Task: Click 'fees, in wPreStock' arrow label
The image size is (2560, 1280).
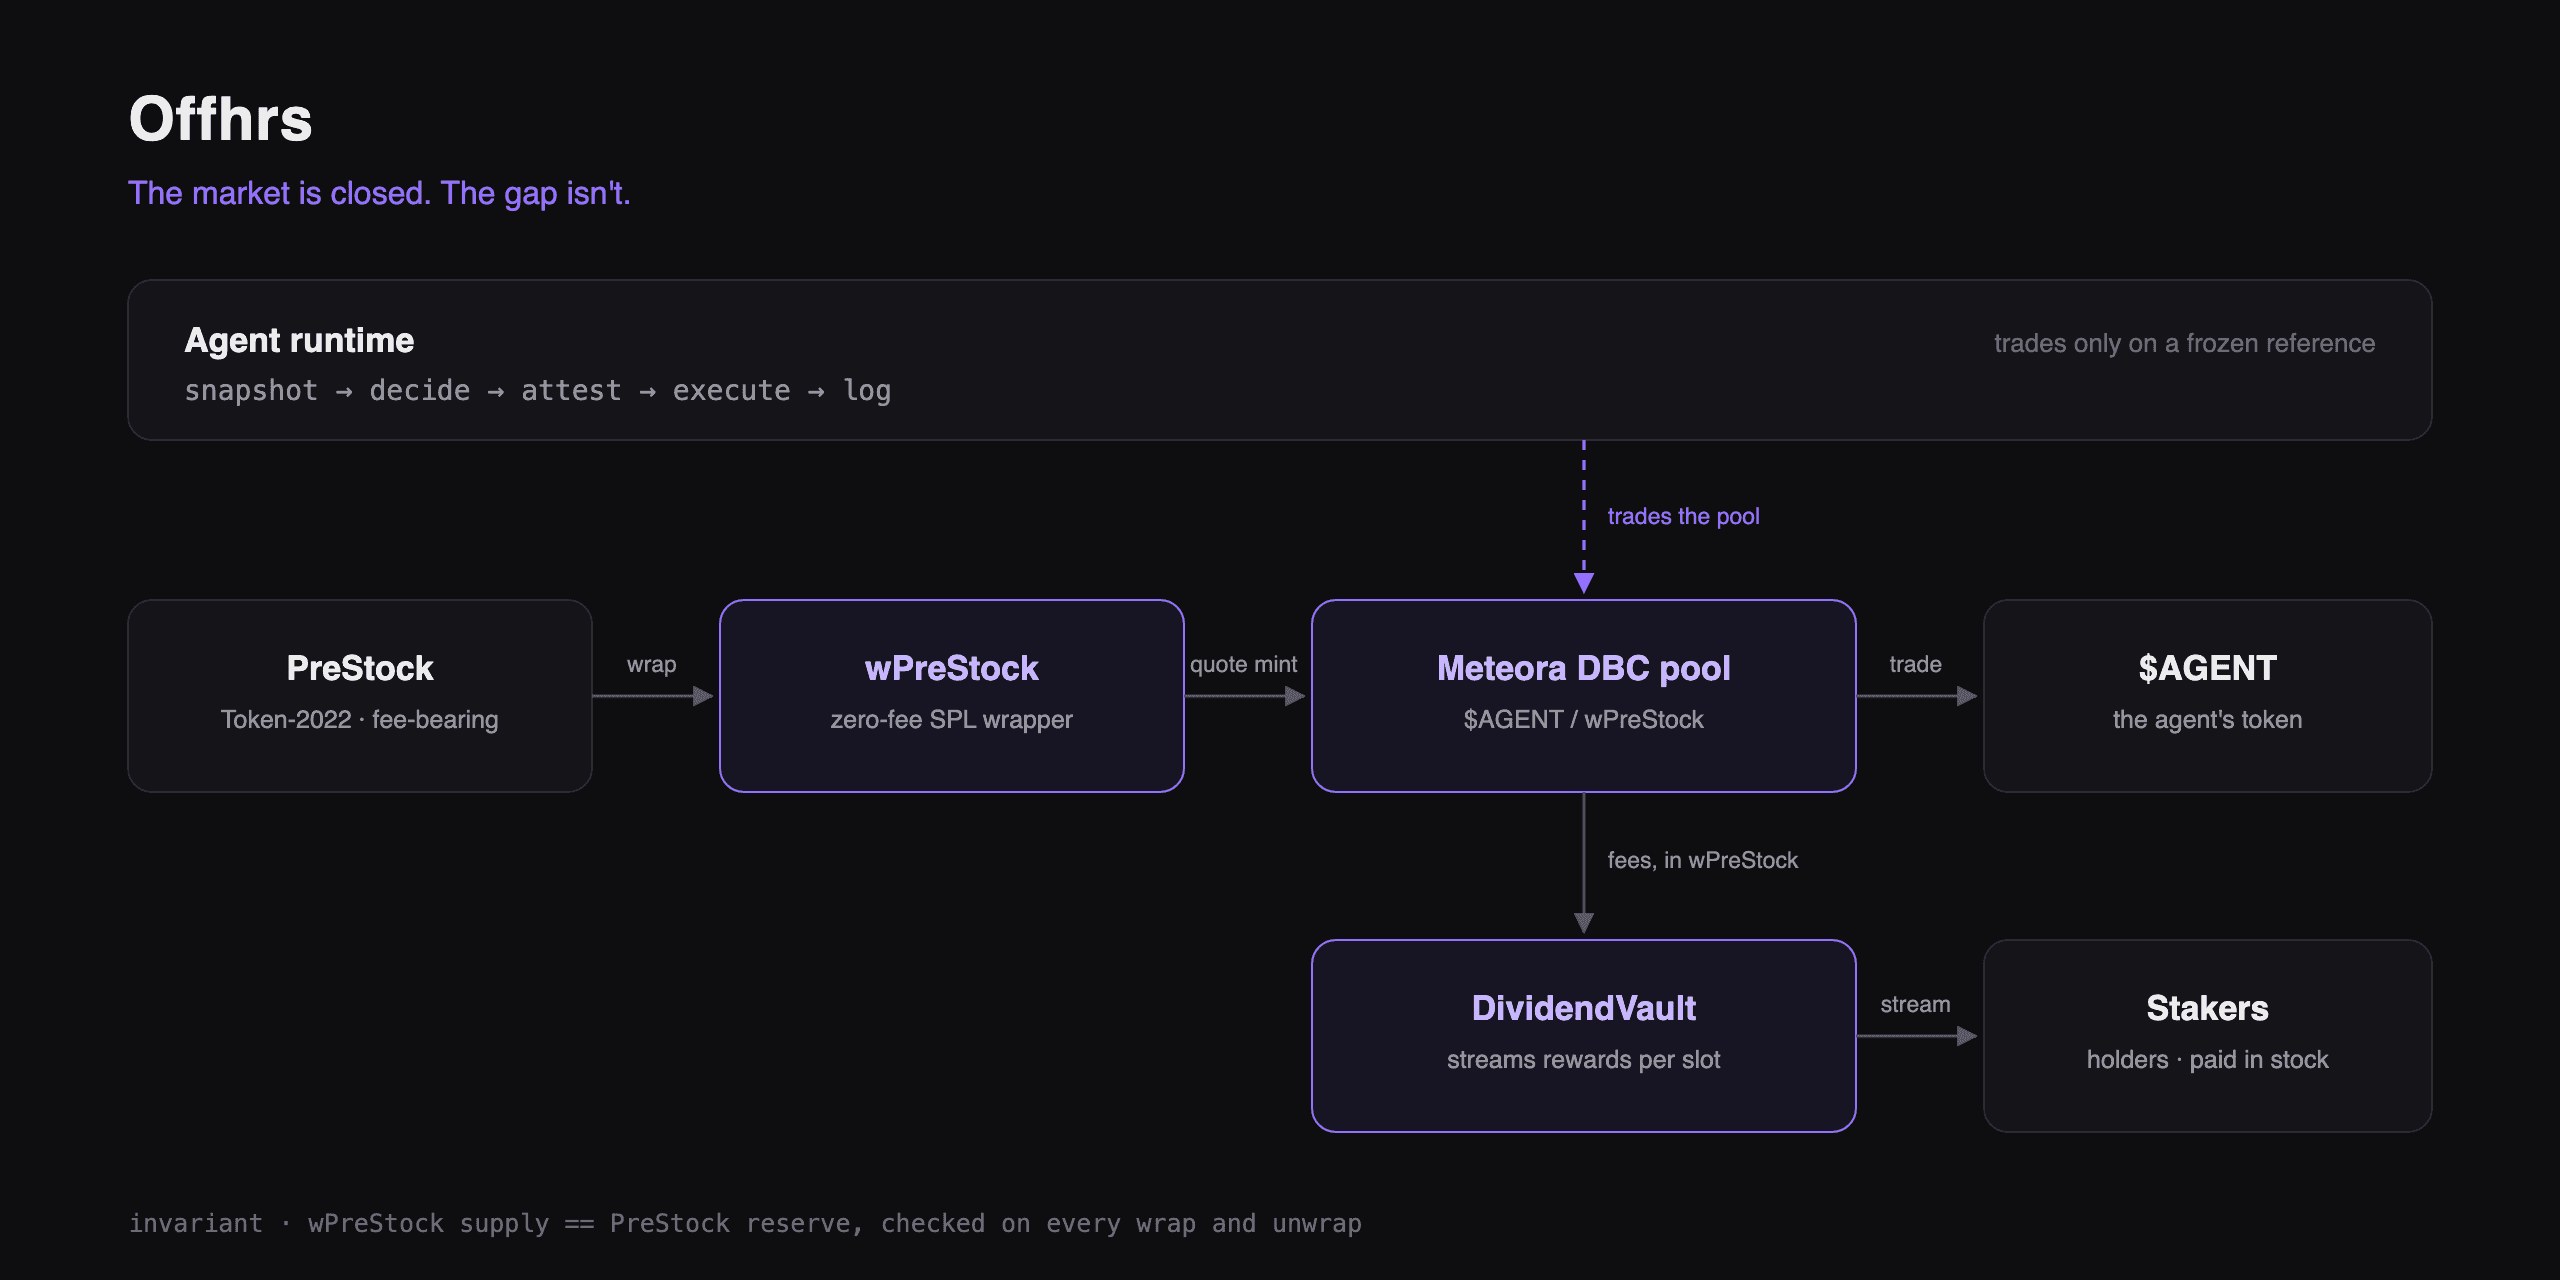Action: pos(1703,860)
